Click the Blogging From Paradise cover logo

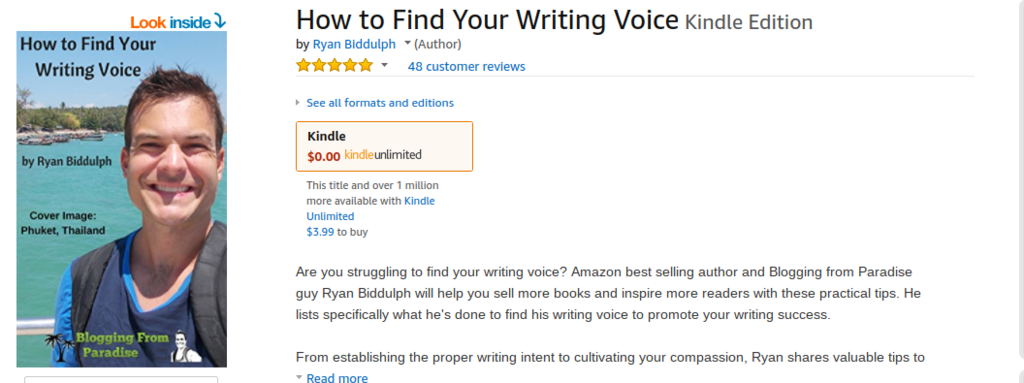pos(121,345)
